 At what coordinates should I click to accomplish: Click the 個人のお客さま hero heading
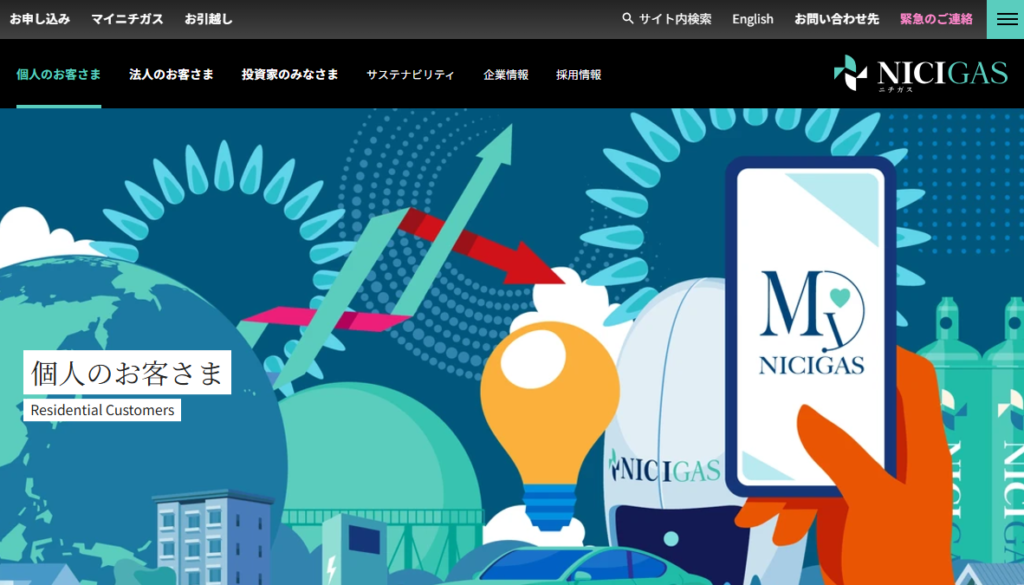tap(127, 372)
